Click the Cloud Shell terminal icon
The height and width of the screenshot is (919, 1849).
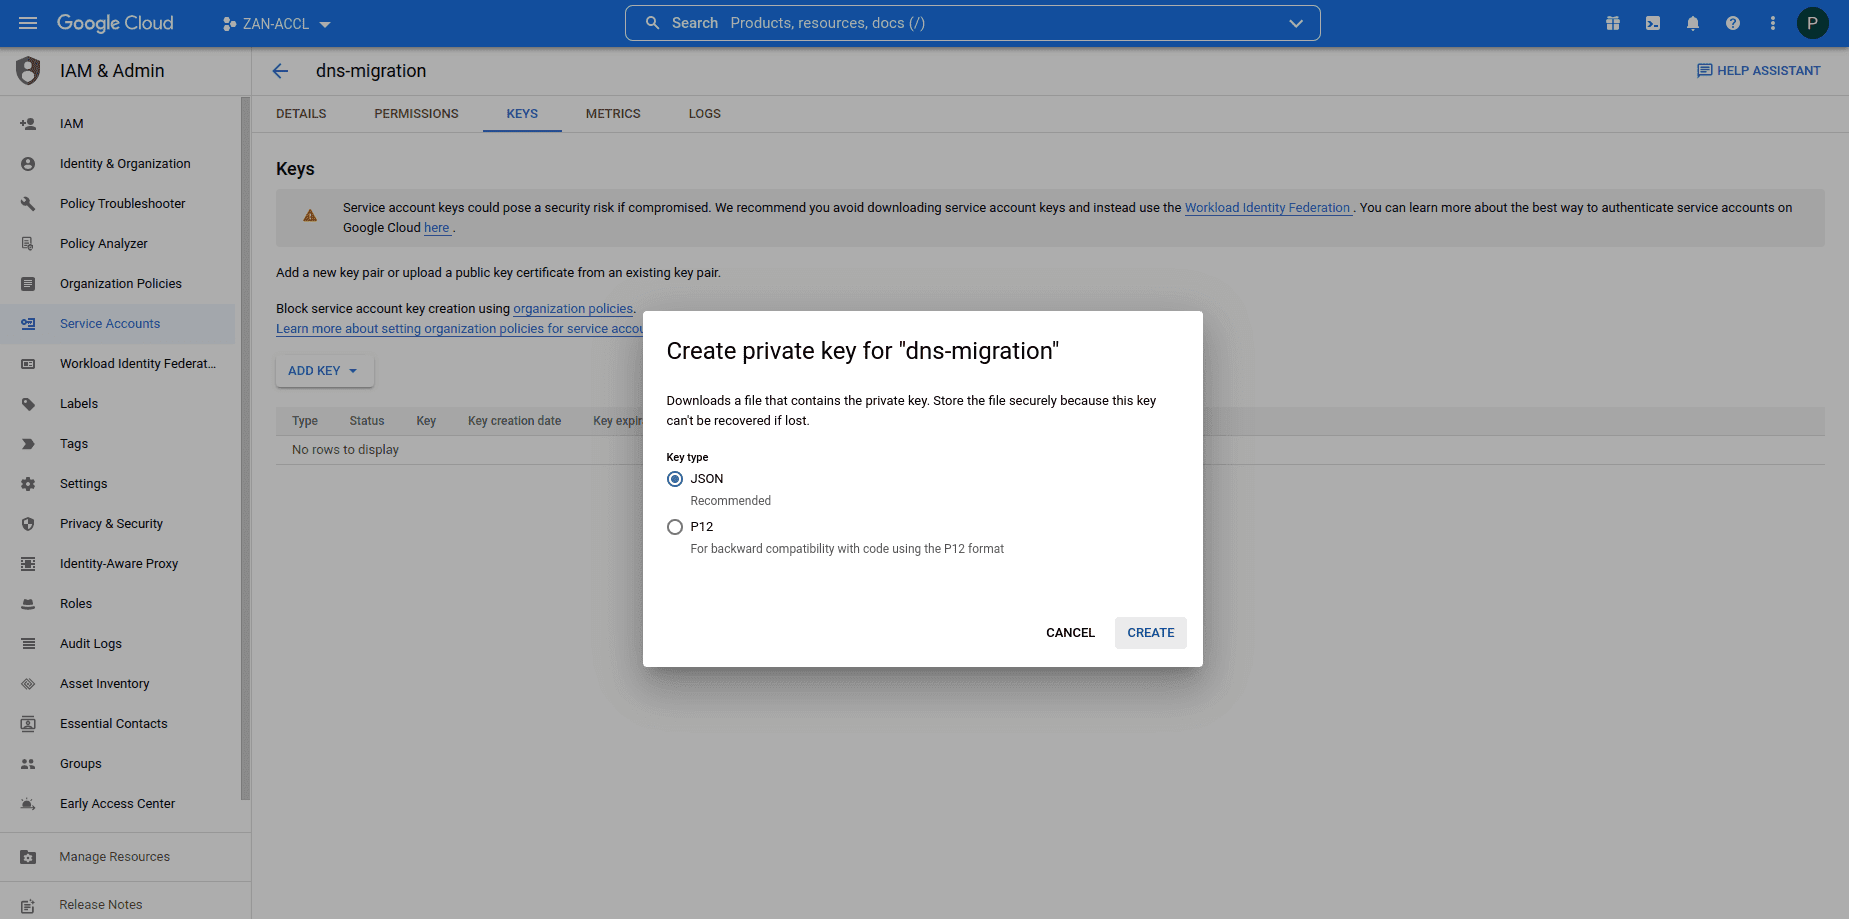pyautogui.click(x=1653, y=23)
